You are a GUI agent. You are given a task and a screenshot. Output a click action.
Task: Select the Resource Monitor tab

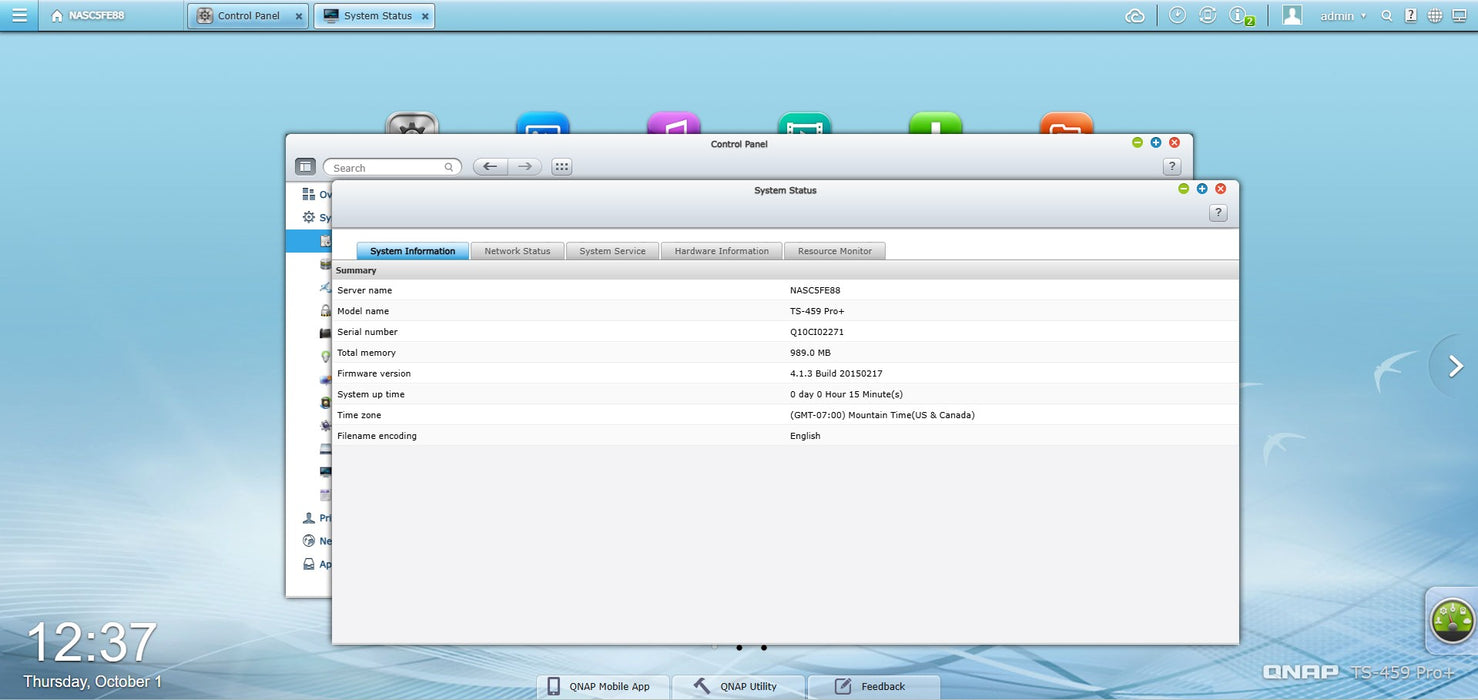[834, 251]
